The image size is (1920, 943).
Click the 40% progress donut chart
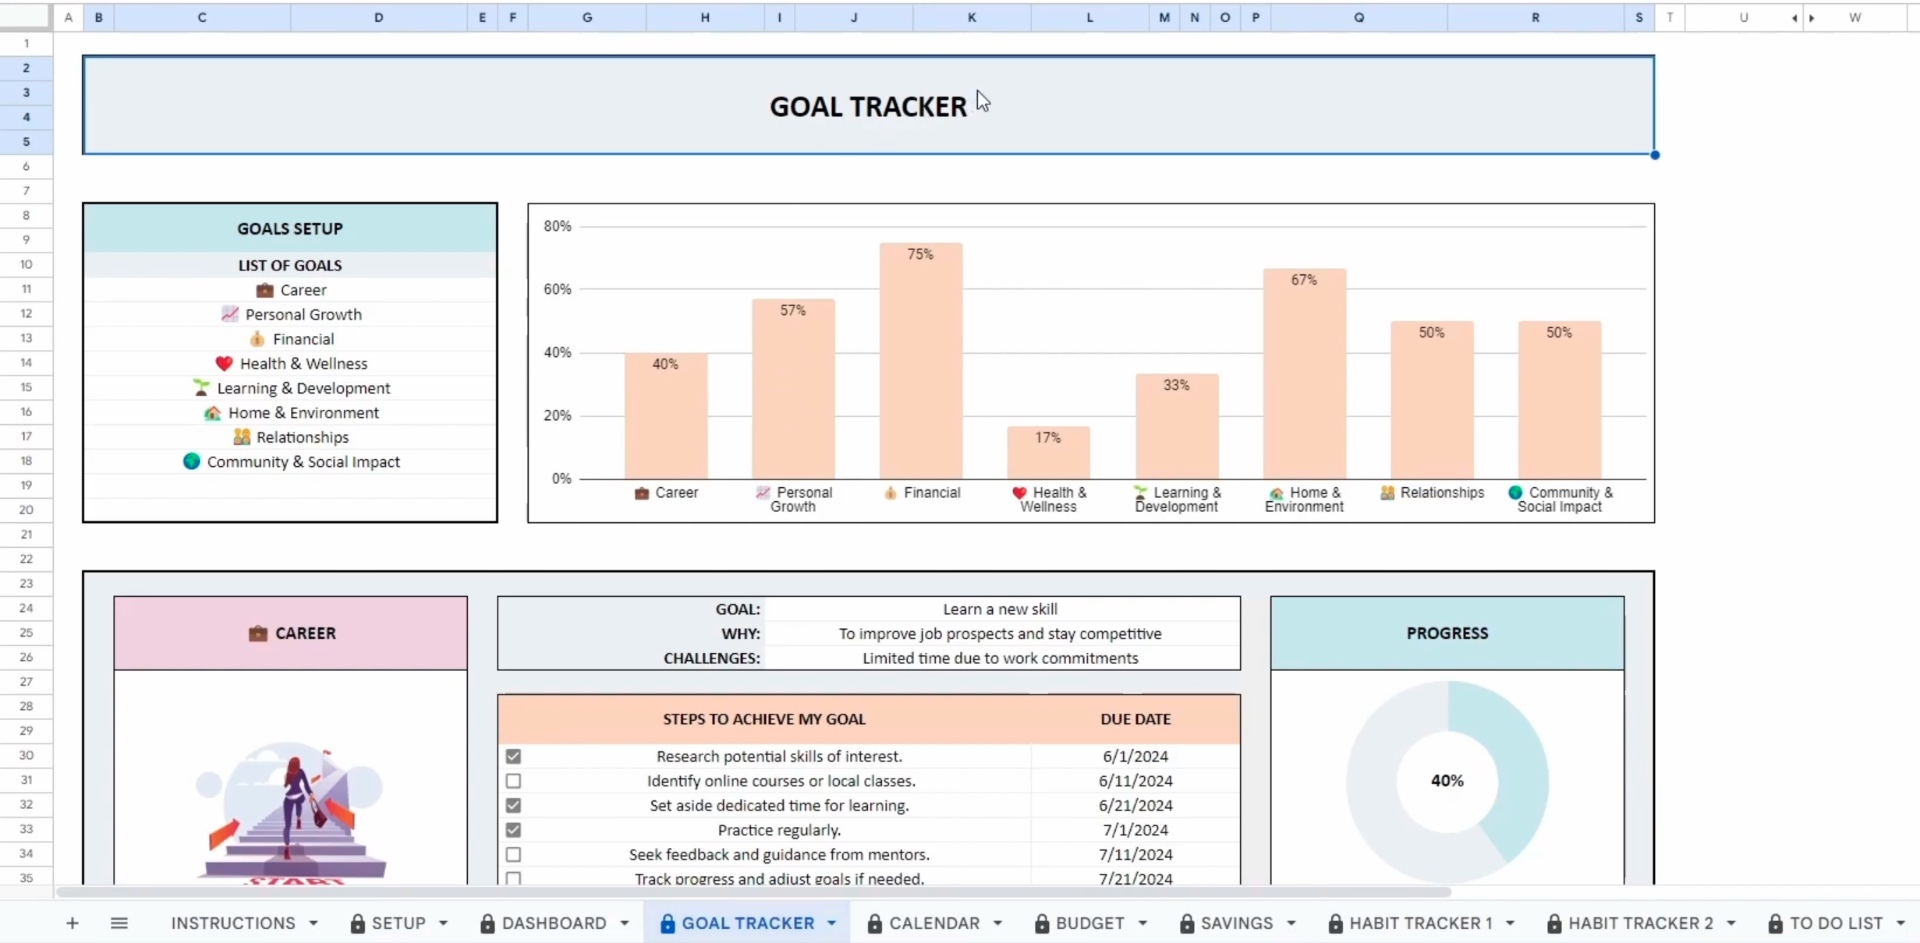1447,781
